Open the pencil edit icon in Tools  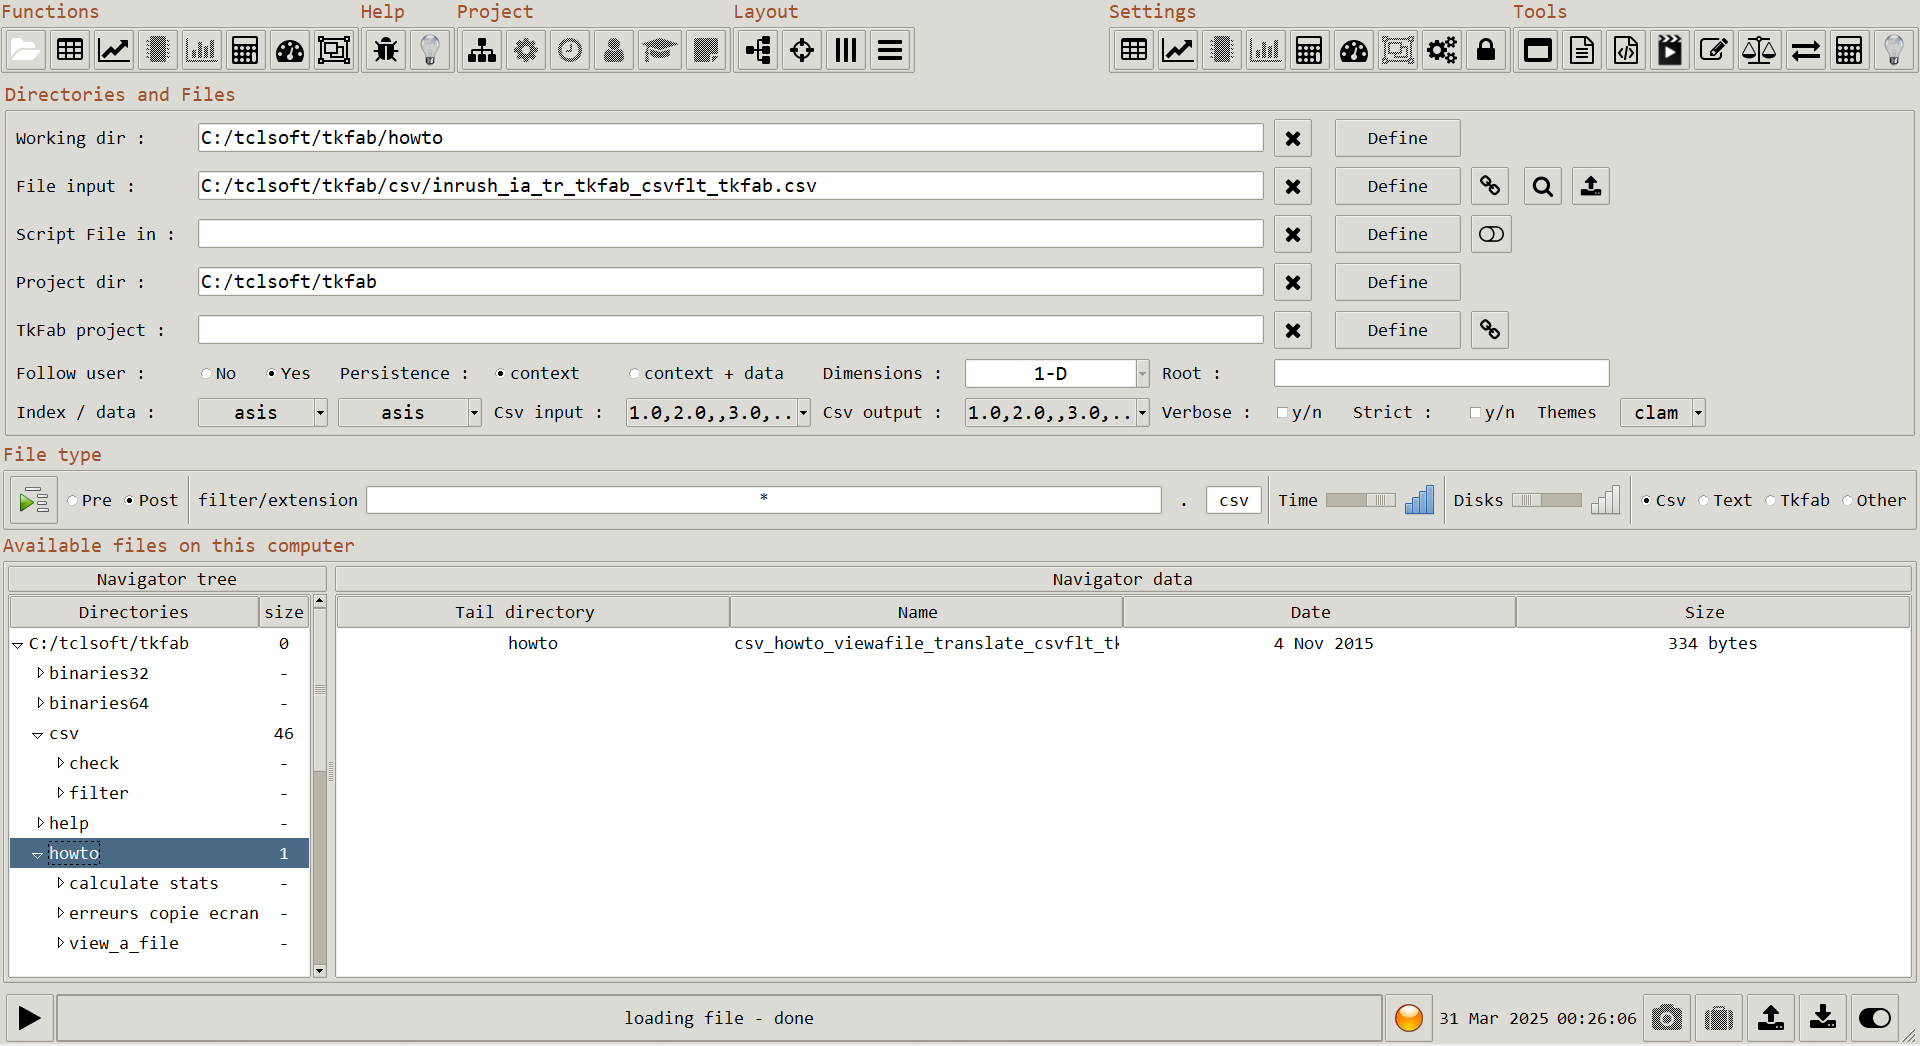[x=1714, y=50]
